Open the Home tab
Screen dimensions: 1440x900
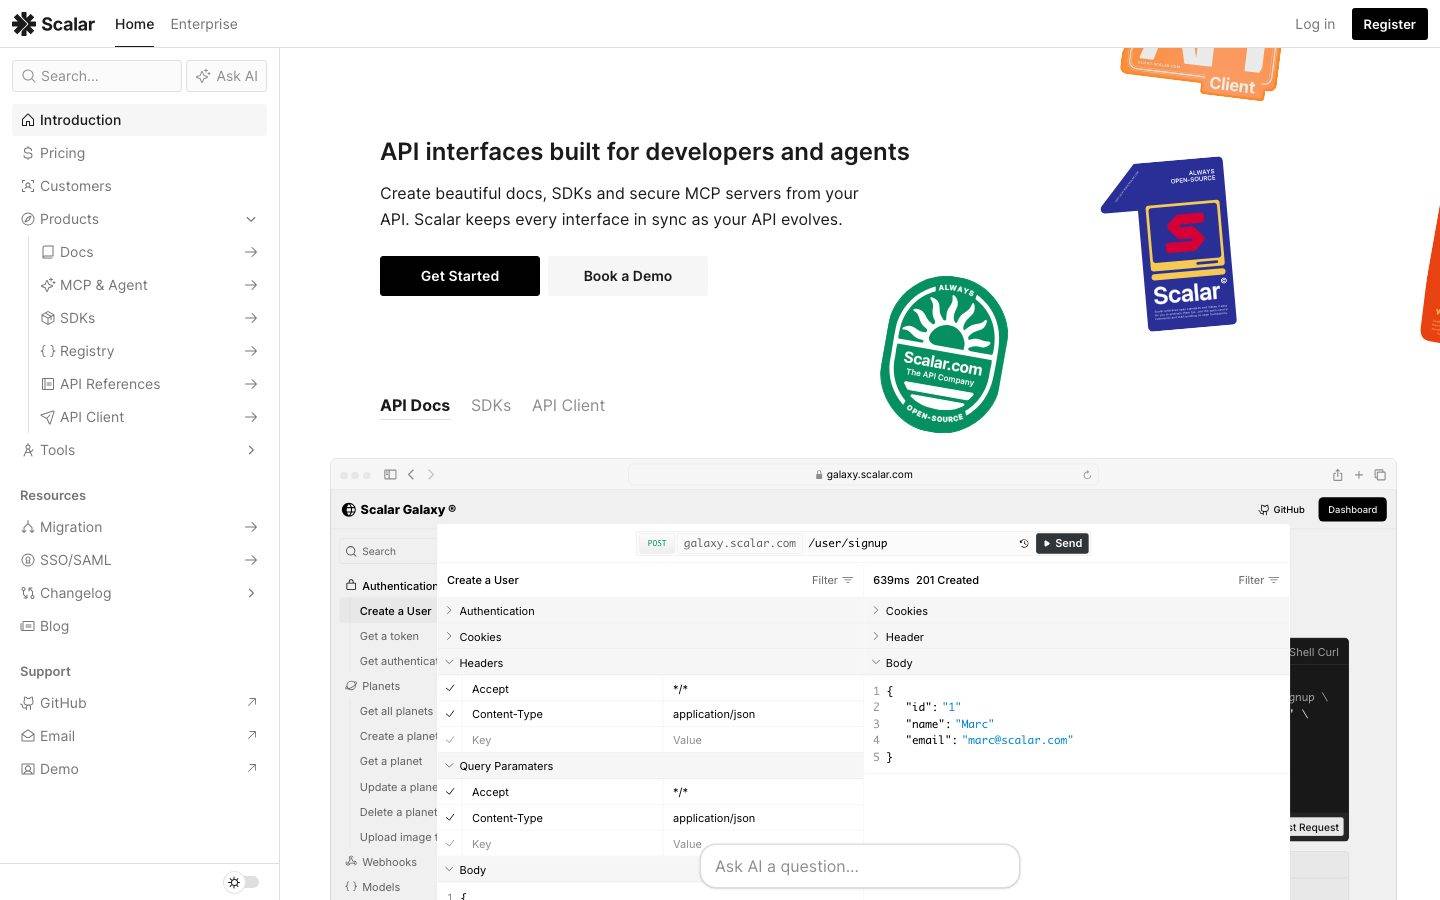pyautogui.click(x=134, y=24)
